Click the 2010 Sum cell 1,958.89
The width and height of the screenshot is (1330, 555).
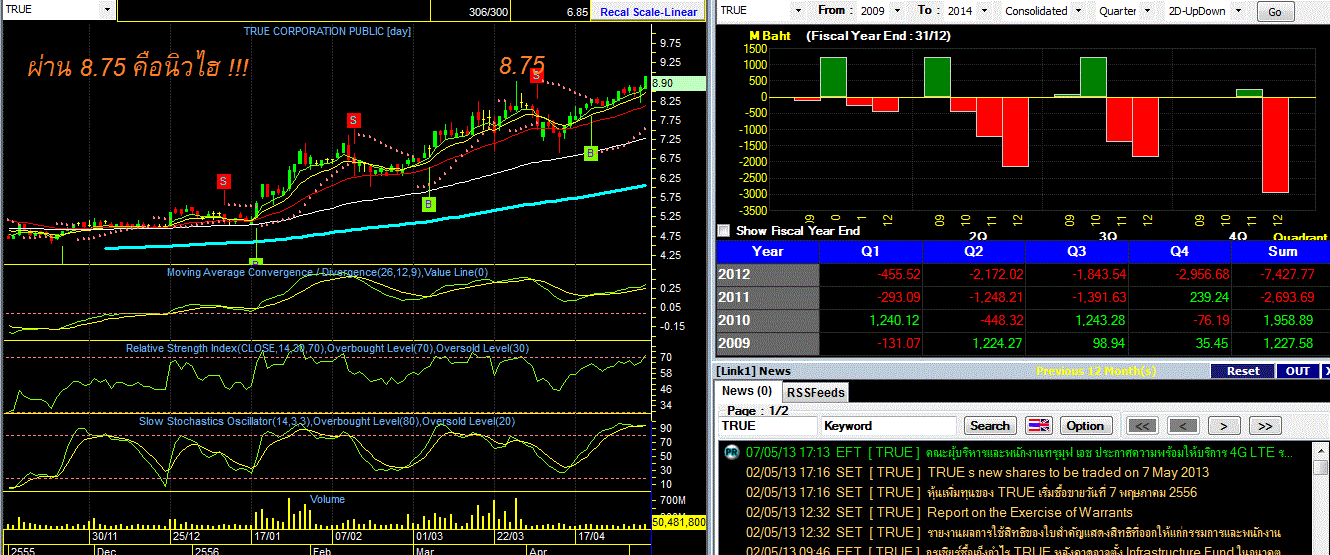click(1281, 320)
